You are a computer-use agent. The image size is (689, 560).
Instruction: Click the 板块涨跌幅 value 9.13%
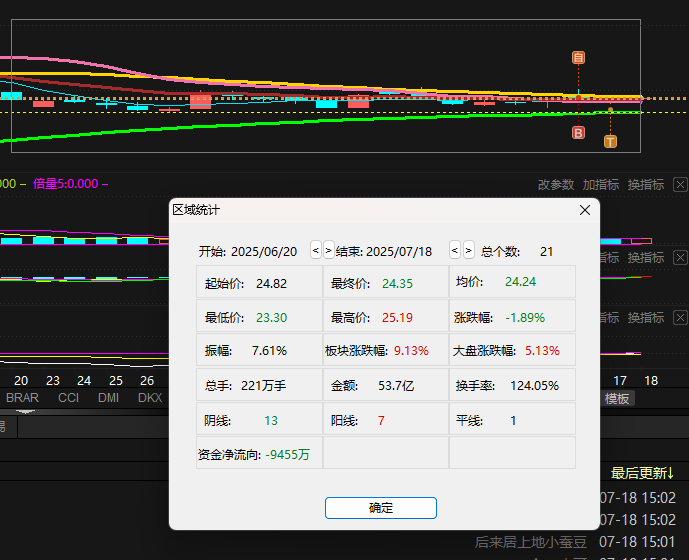click(411, 351)
